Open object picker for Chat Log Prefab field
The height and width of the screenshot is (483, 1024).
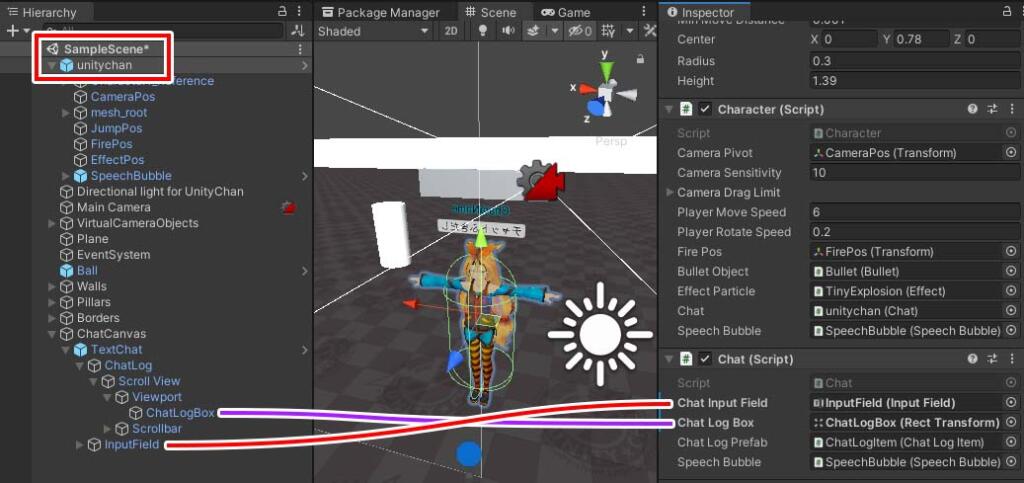click(1011, 442)
